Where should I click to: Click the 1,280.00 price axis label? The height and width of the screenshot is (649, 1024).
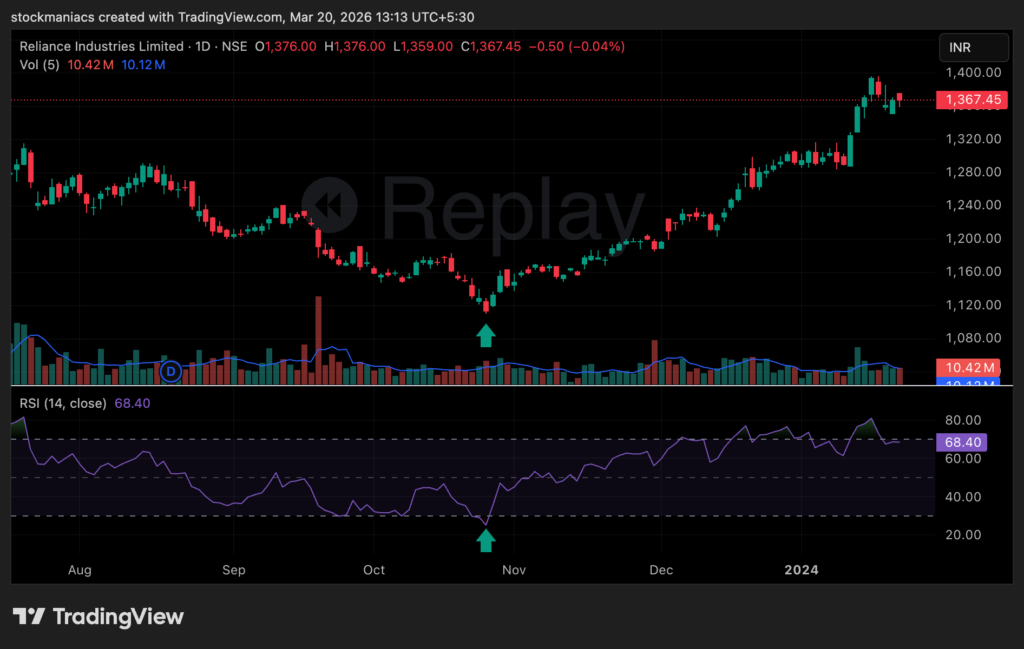(x=973, y=172)
